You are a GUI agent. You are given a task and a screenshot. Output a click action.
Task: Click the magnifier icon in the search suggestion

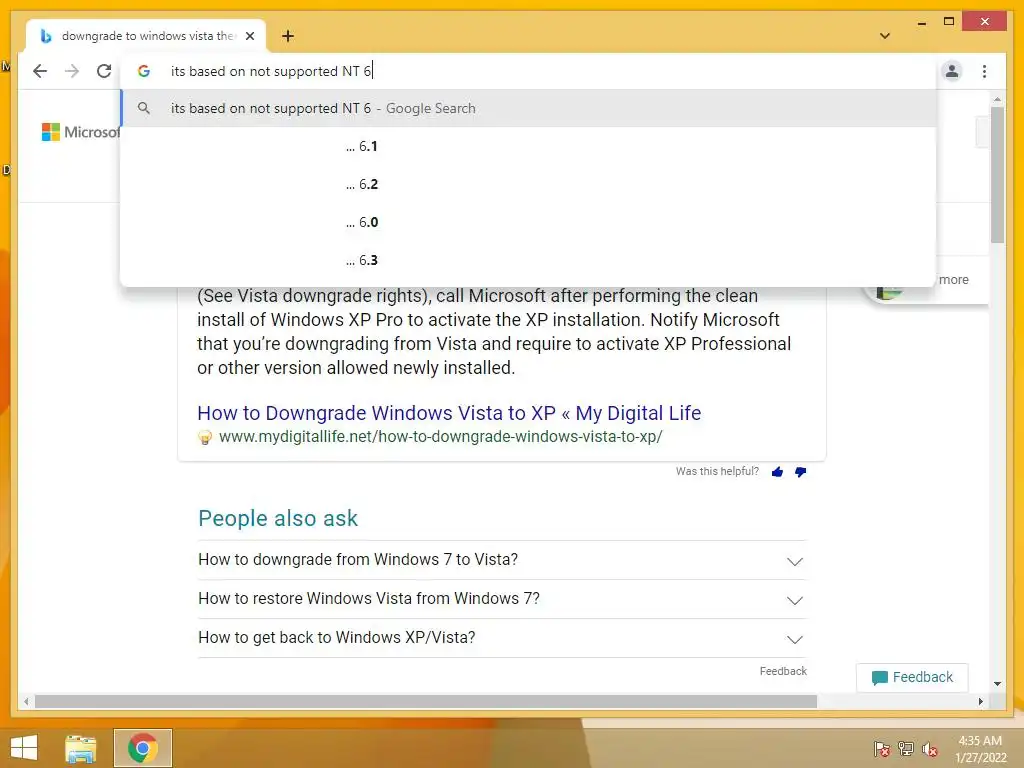coord(144,108)
